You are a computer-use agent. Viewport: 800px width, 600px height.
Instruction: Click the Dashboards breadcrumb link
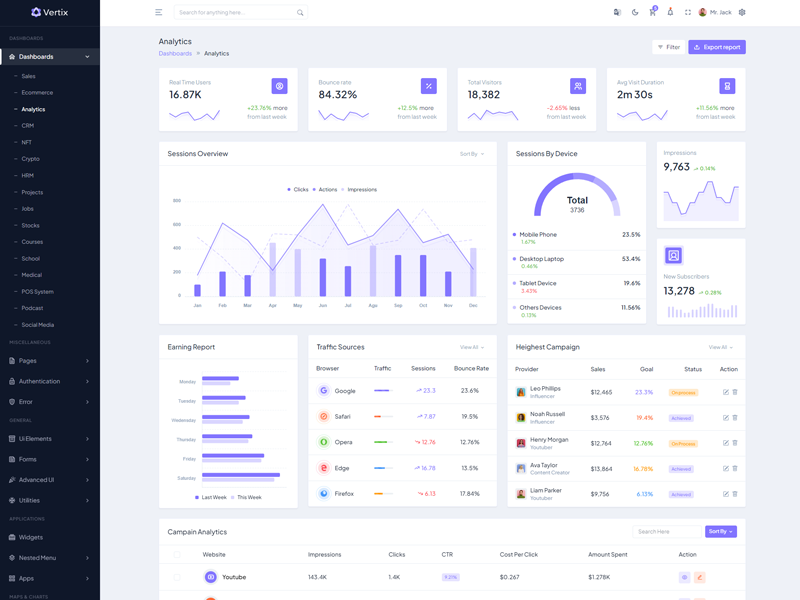tap(175, 53)
